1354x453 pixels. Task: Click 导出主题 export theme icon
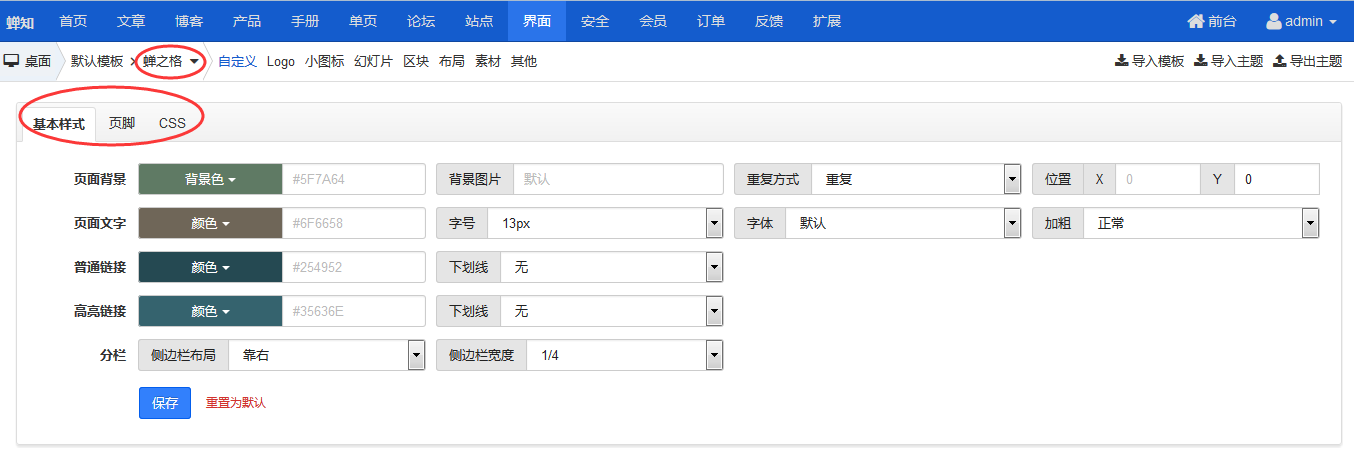1279,61
